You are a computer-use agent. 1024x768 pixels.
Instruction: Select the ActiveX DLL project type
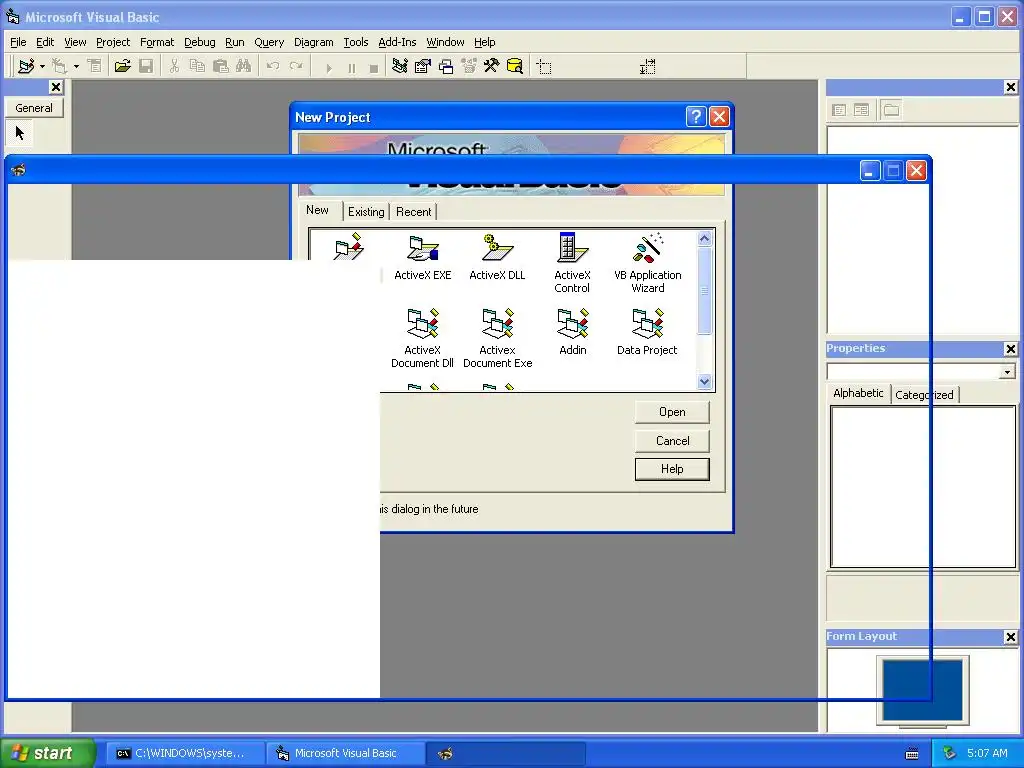pos(497,257)
